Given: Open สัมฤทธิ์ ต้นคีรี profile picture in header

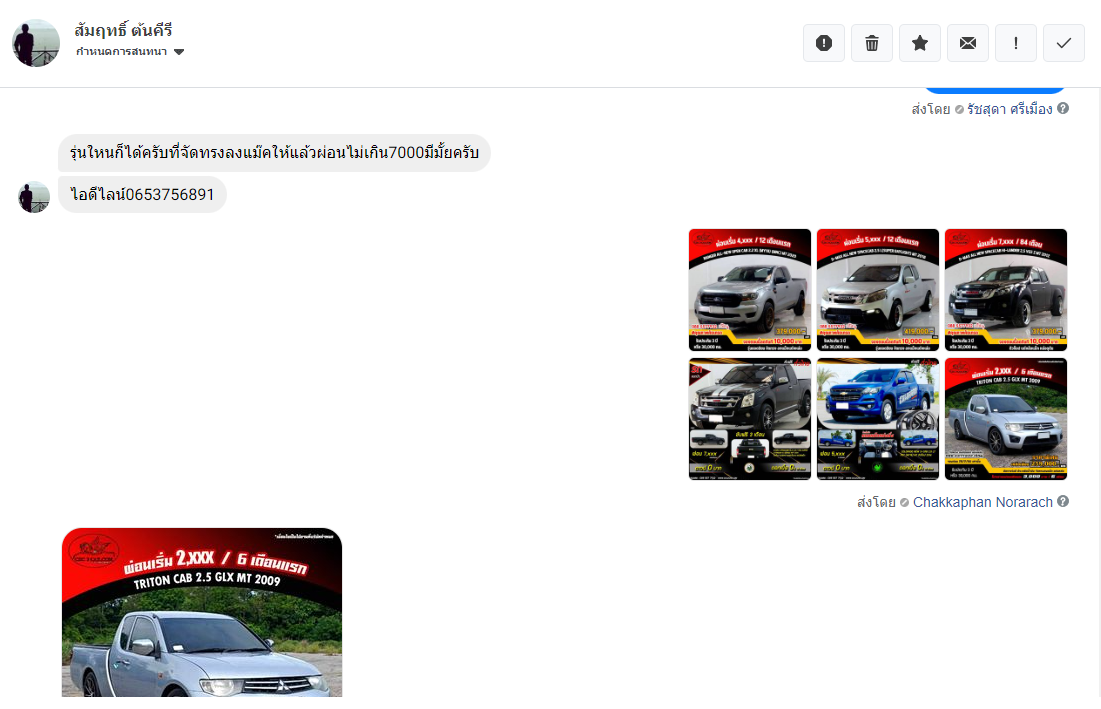Looking at the screenshot, I should tap(36, 43).
